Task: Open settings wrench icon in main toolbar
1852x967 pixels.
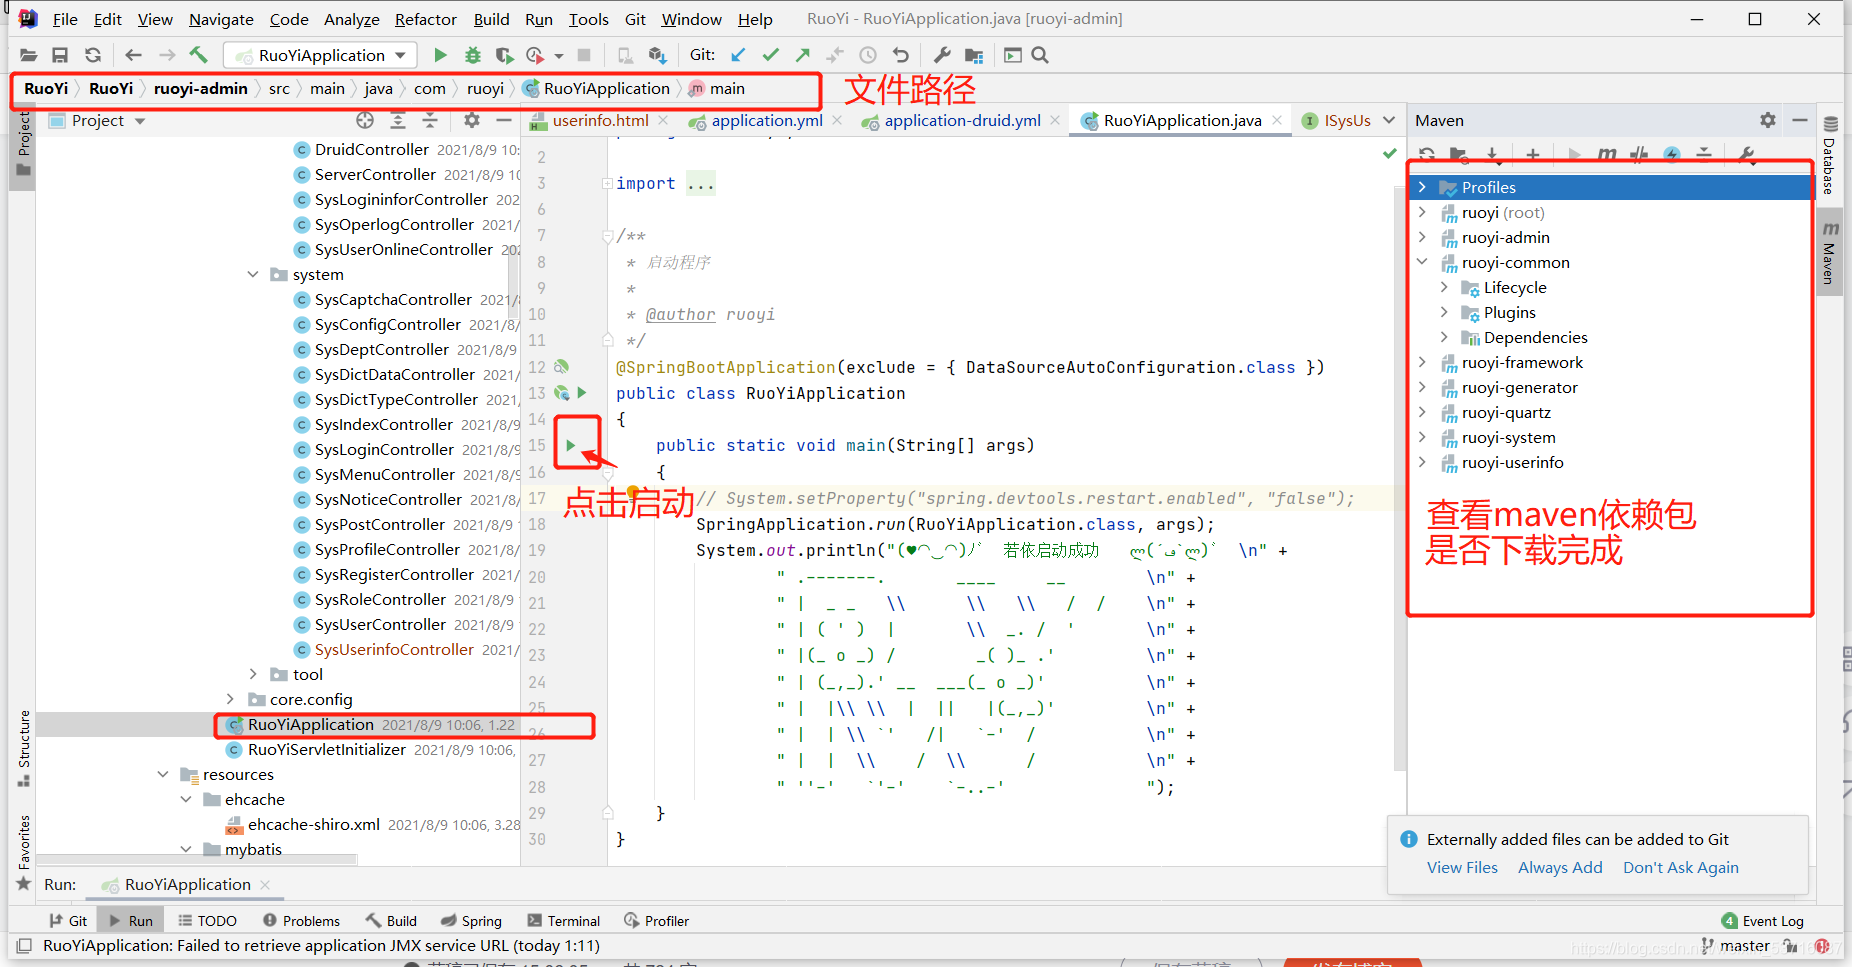Action: click(942, 55)
